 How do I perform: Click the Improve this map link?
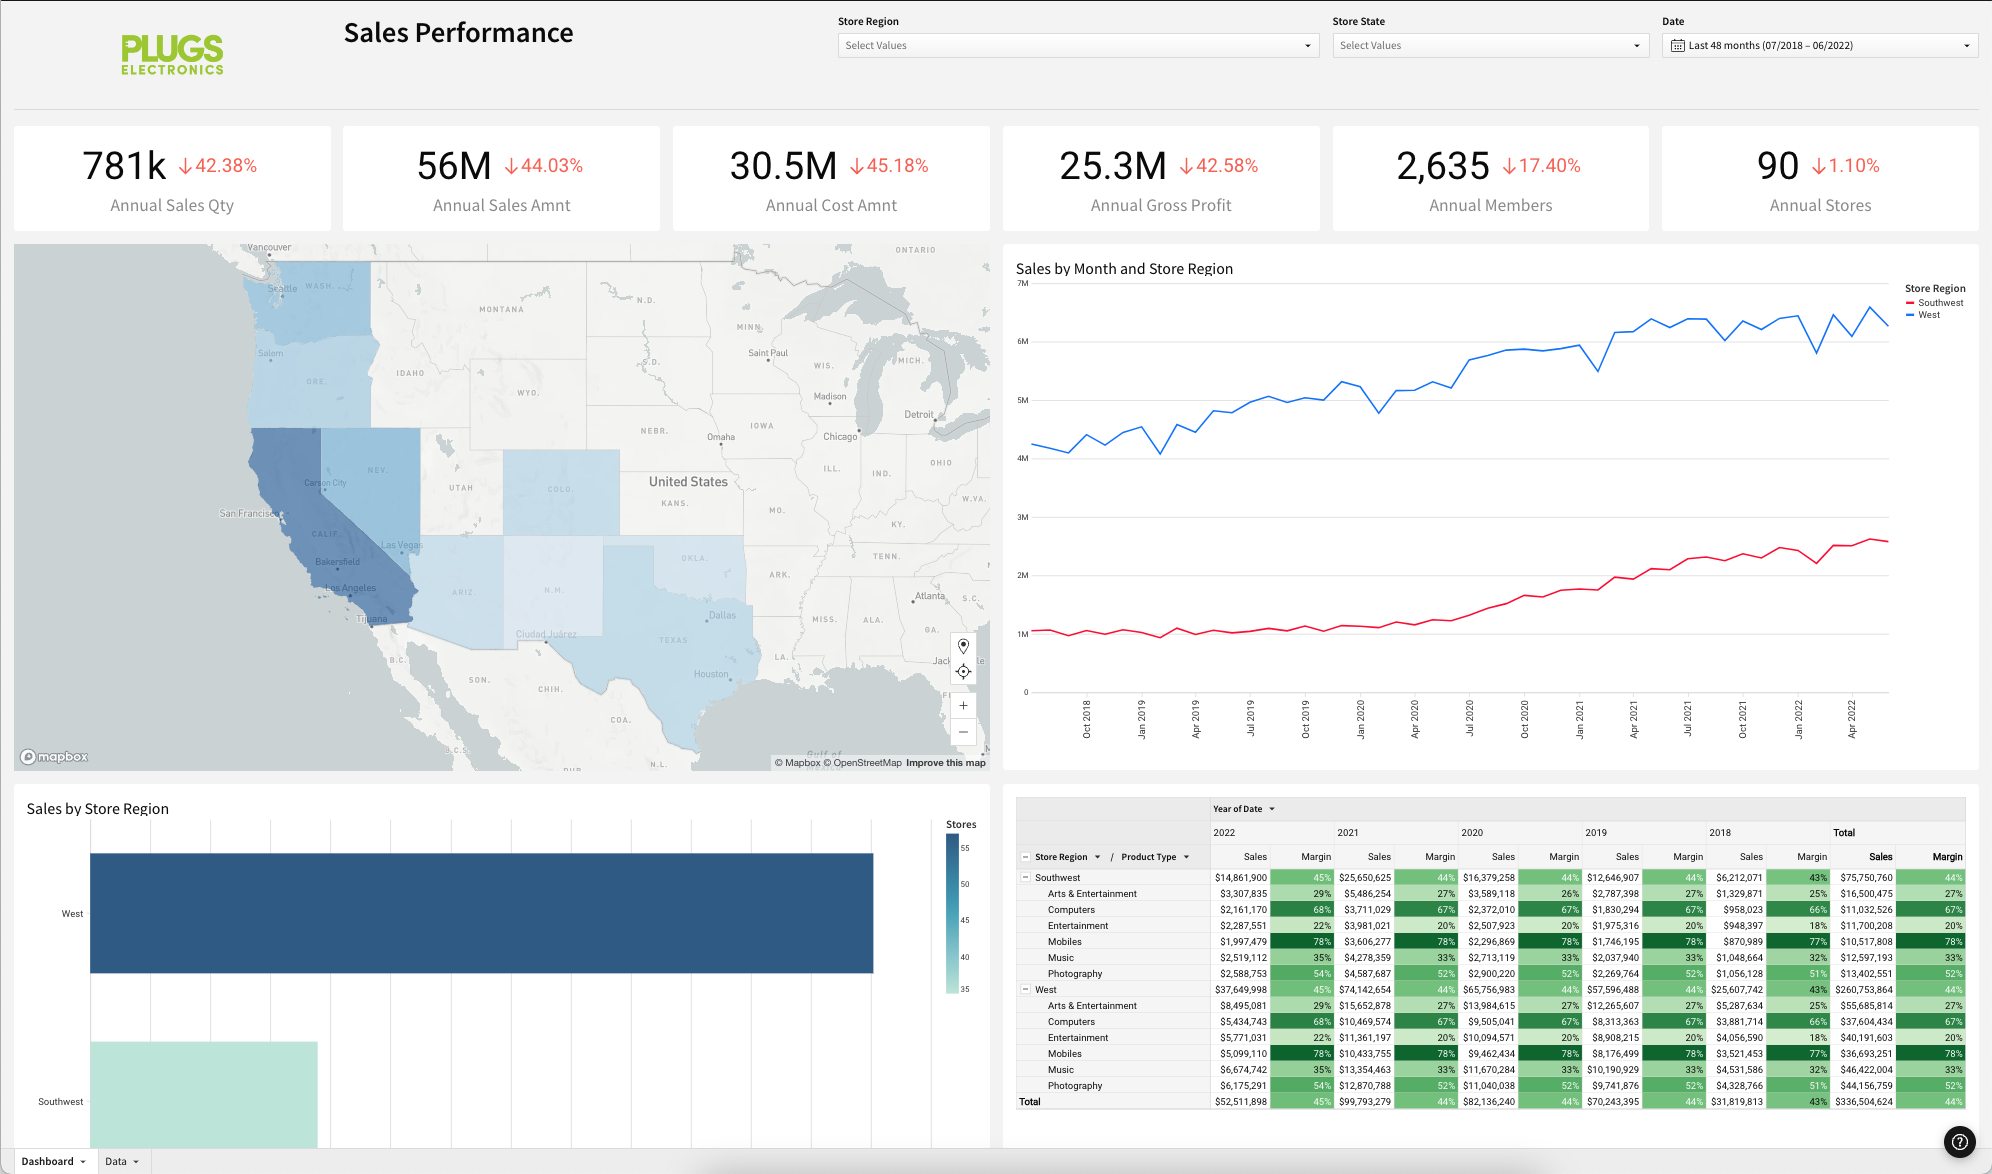pyautogui.click(x=945, y=763)
